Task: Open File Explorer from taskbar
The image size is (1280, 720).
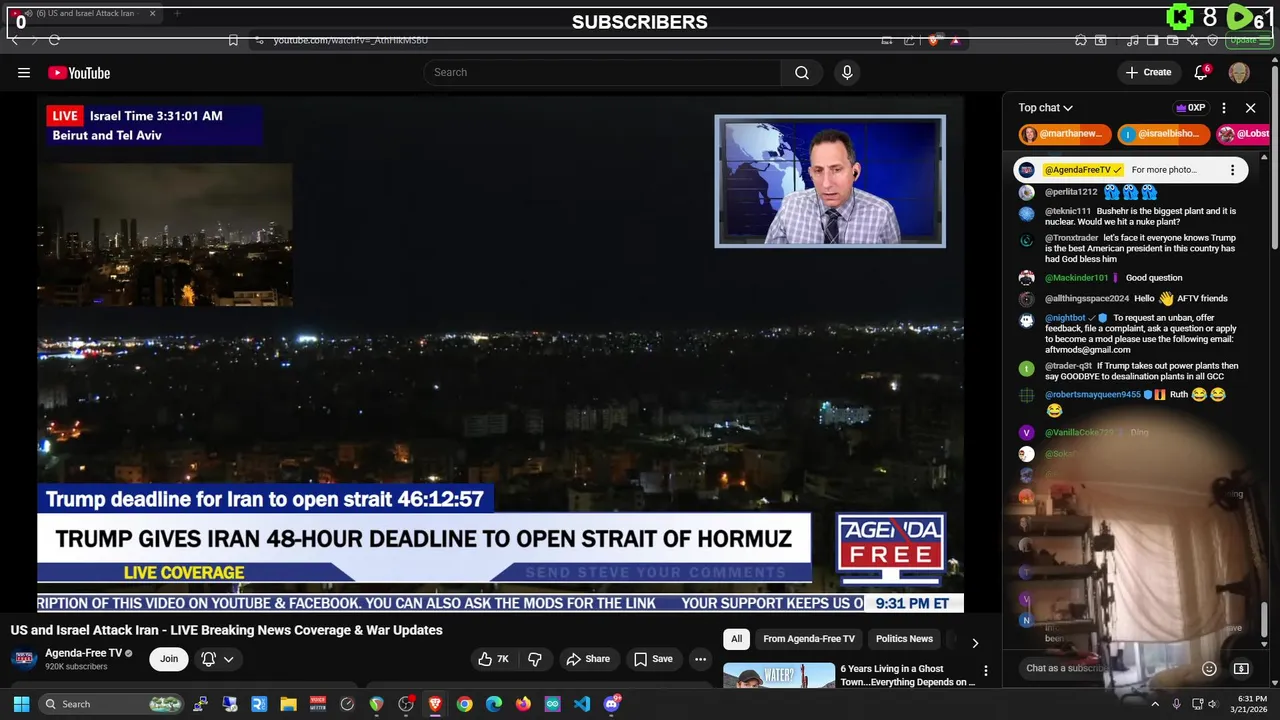Action: 288,704
